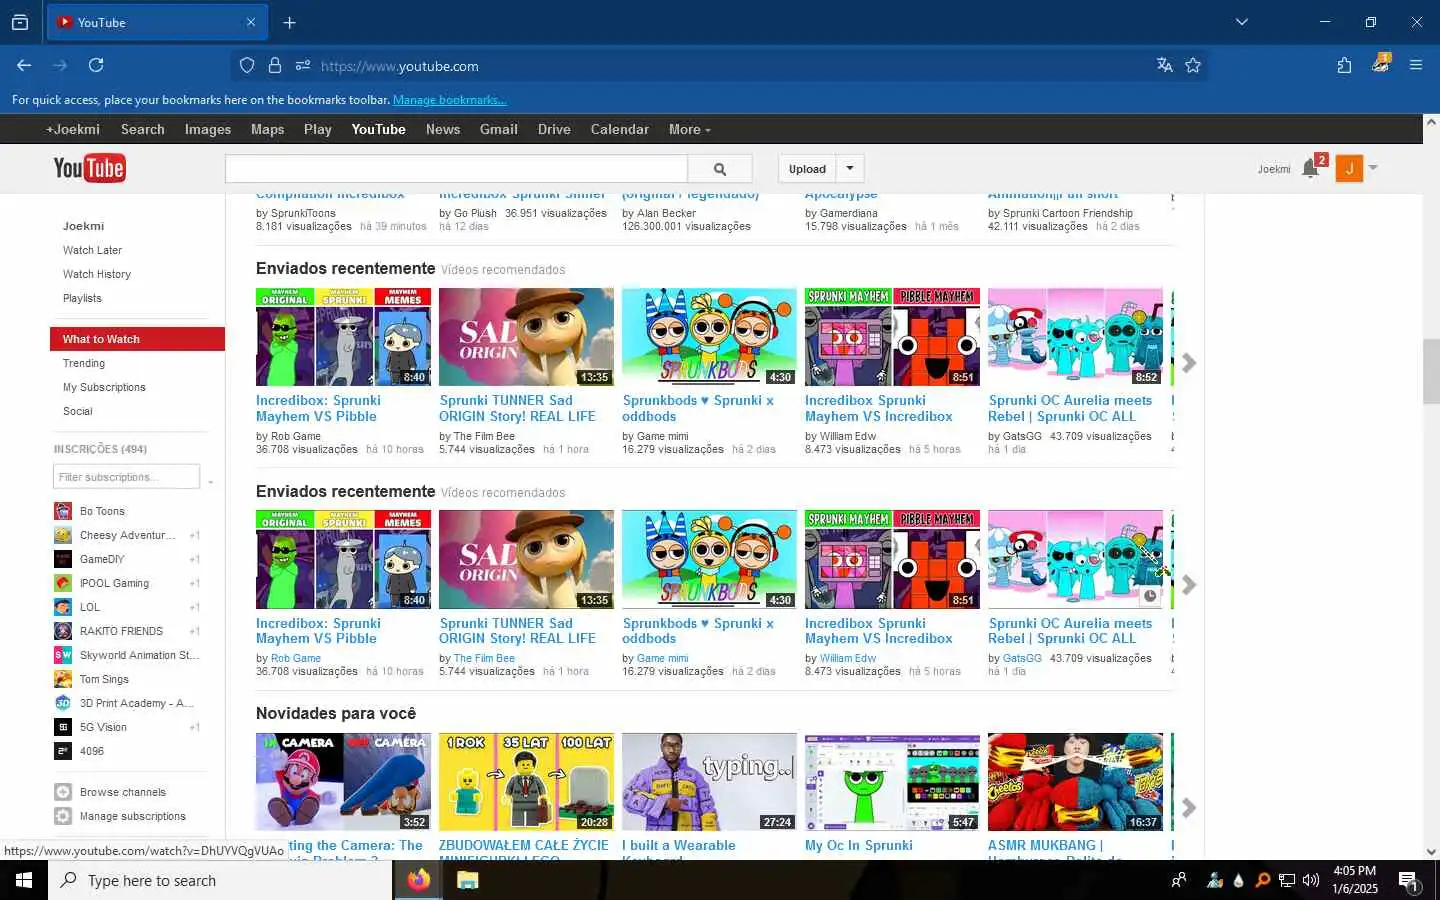The image size is (1440, 900).
Task: Open Watch Later in the sidebar
Action: point(92,250)
